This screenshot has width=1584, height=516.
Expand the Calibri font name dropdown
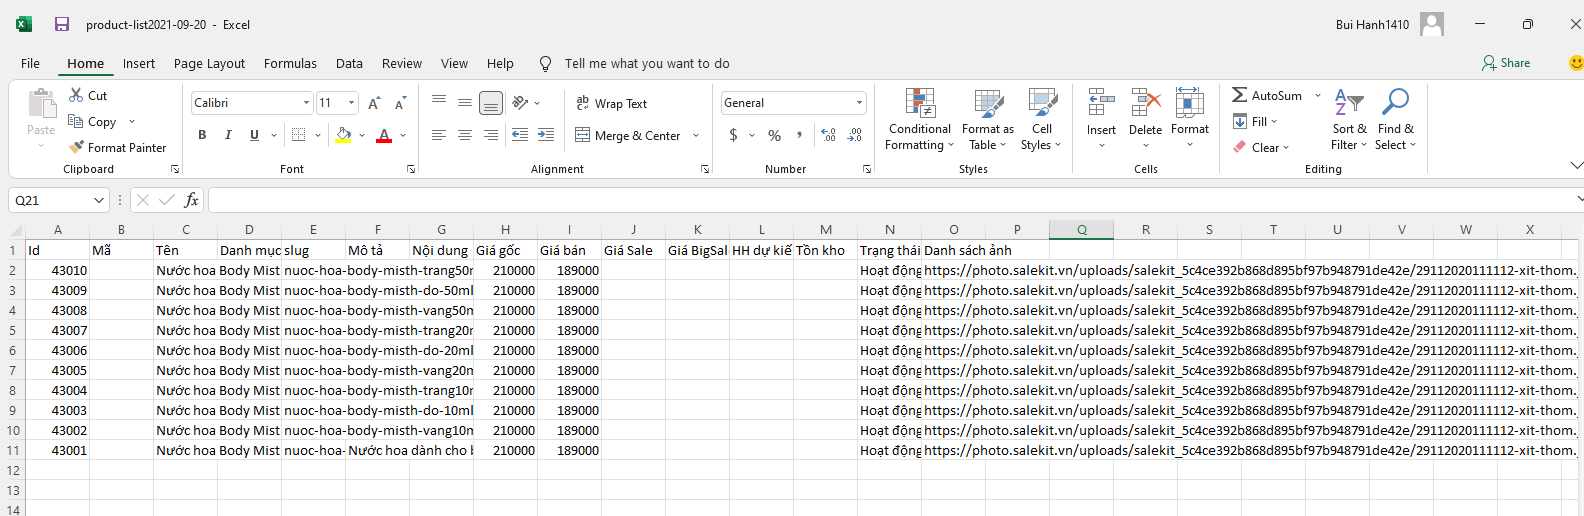[306, 103]
